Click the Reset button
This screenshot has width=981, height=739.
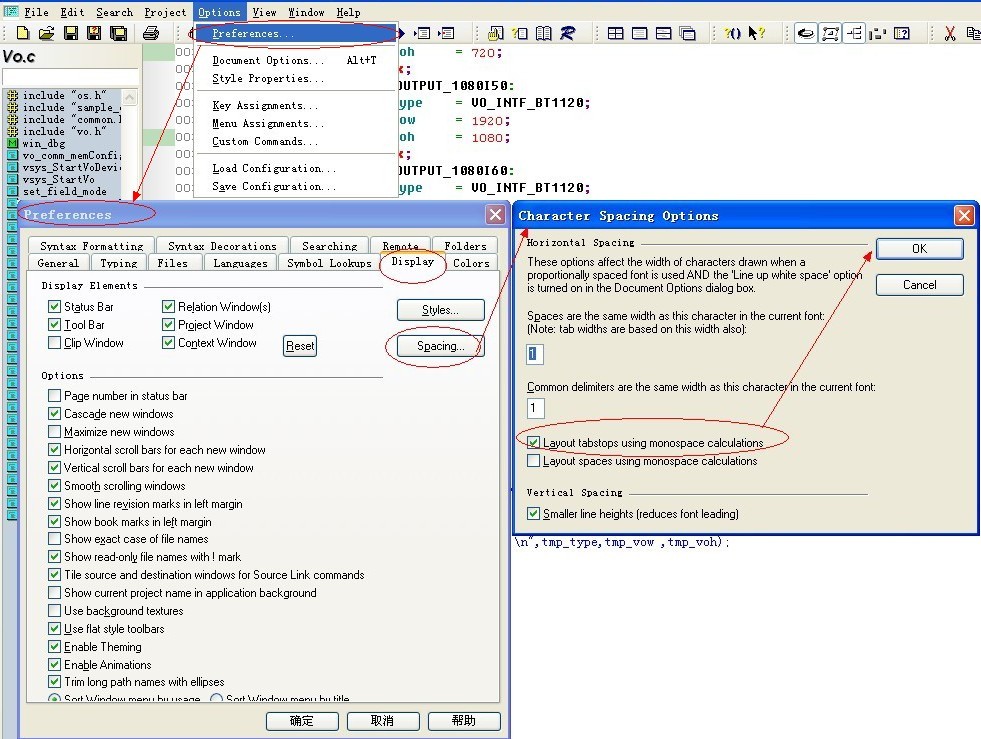point(300,346)
